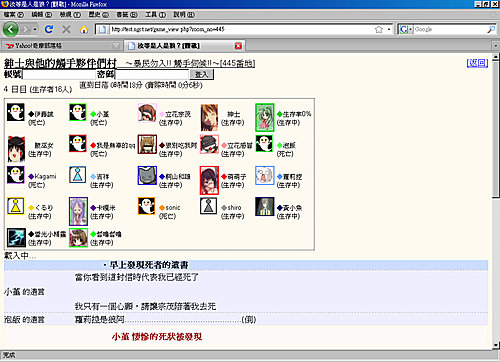Click the white-face avatar of 蘿莉控

265,175
